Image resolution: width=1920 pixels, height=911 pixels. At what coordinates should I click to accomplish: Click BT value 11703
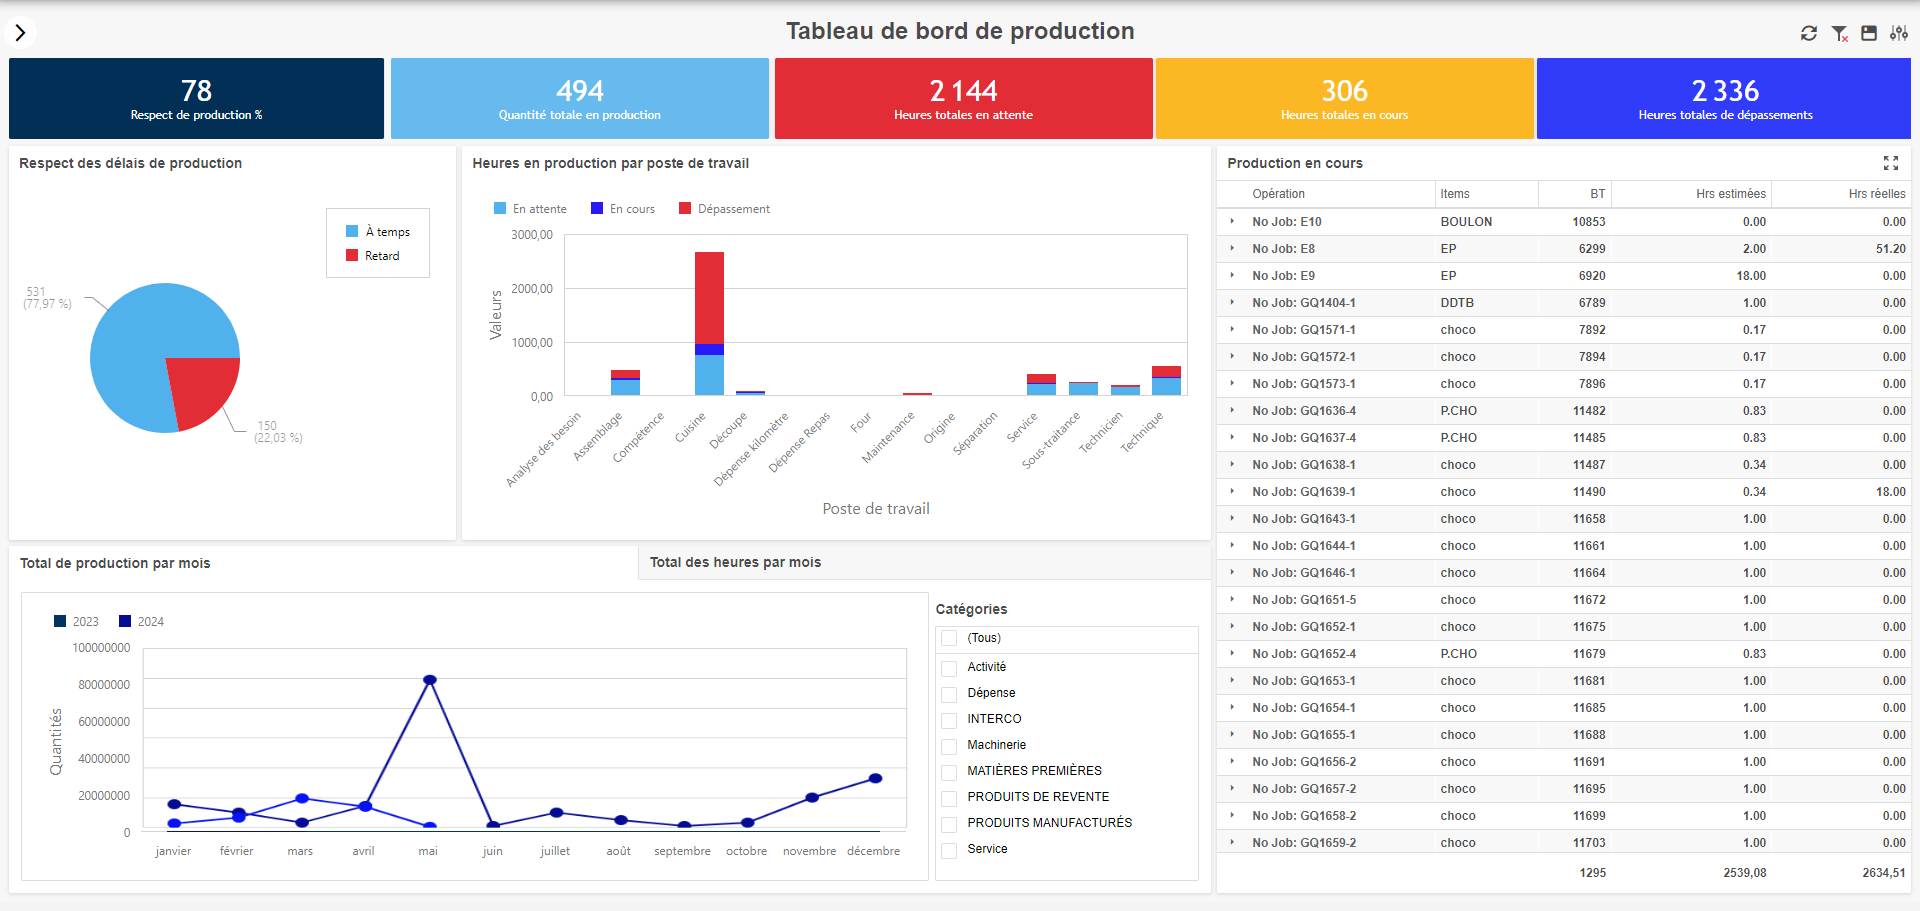(x=1589, y=843)
